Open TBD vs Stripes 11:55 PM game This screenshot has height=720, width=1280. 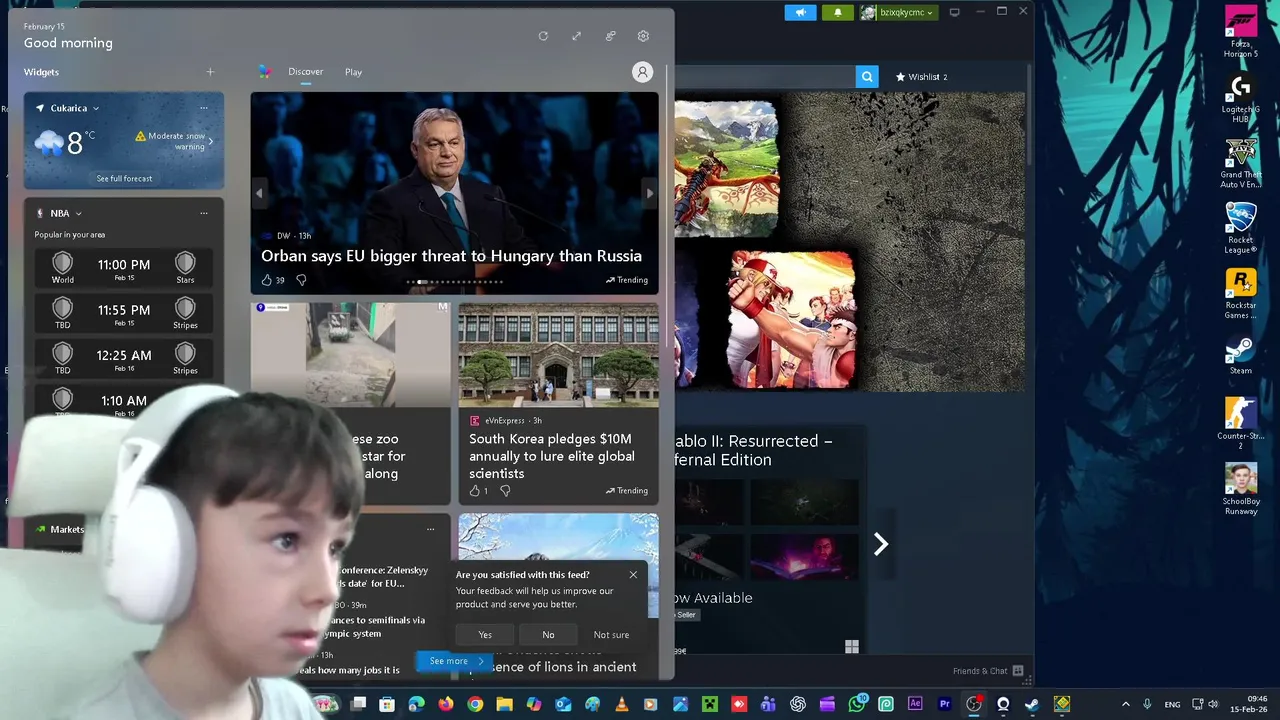(x=124, y=314)
